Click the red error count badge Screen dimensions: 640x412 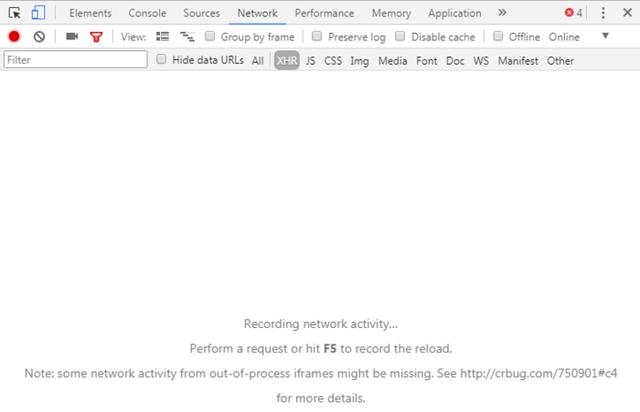point(573,13)
